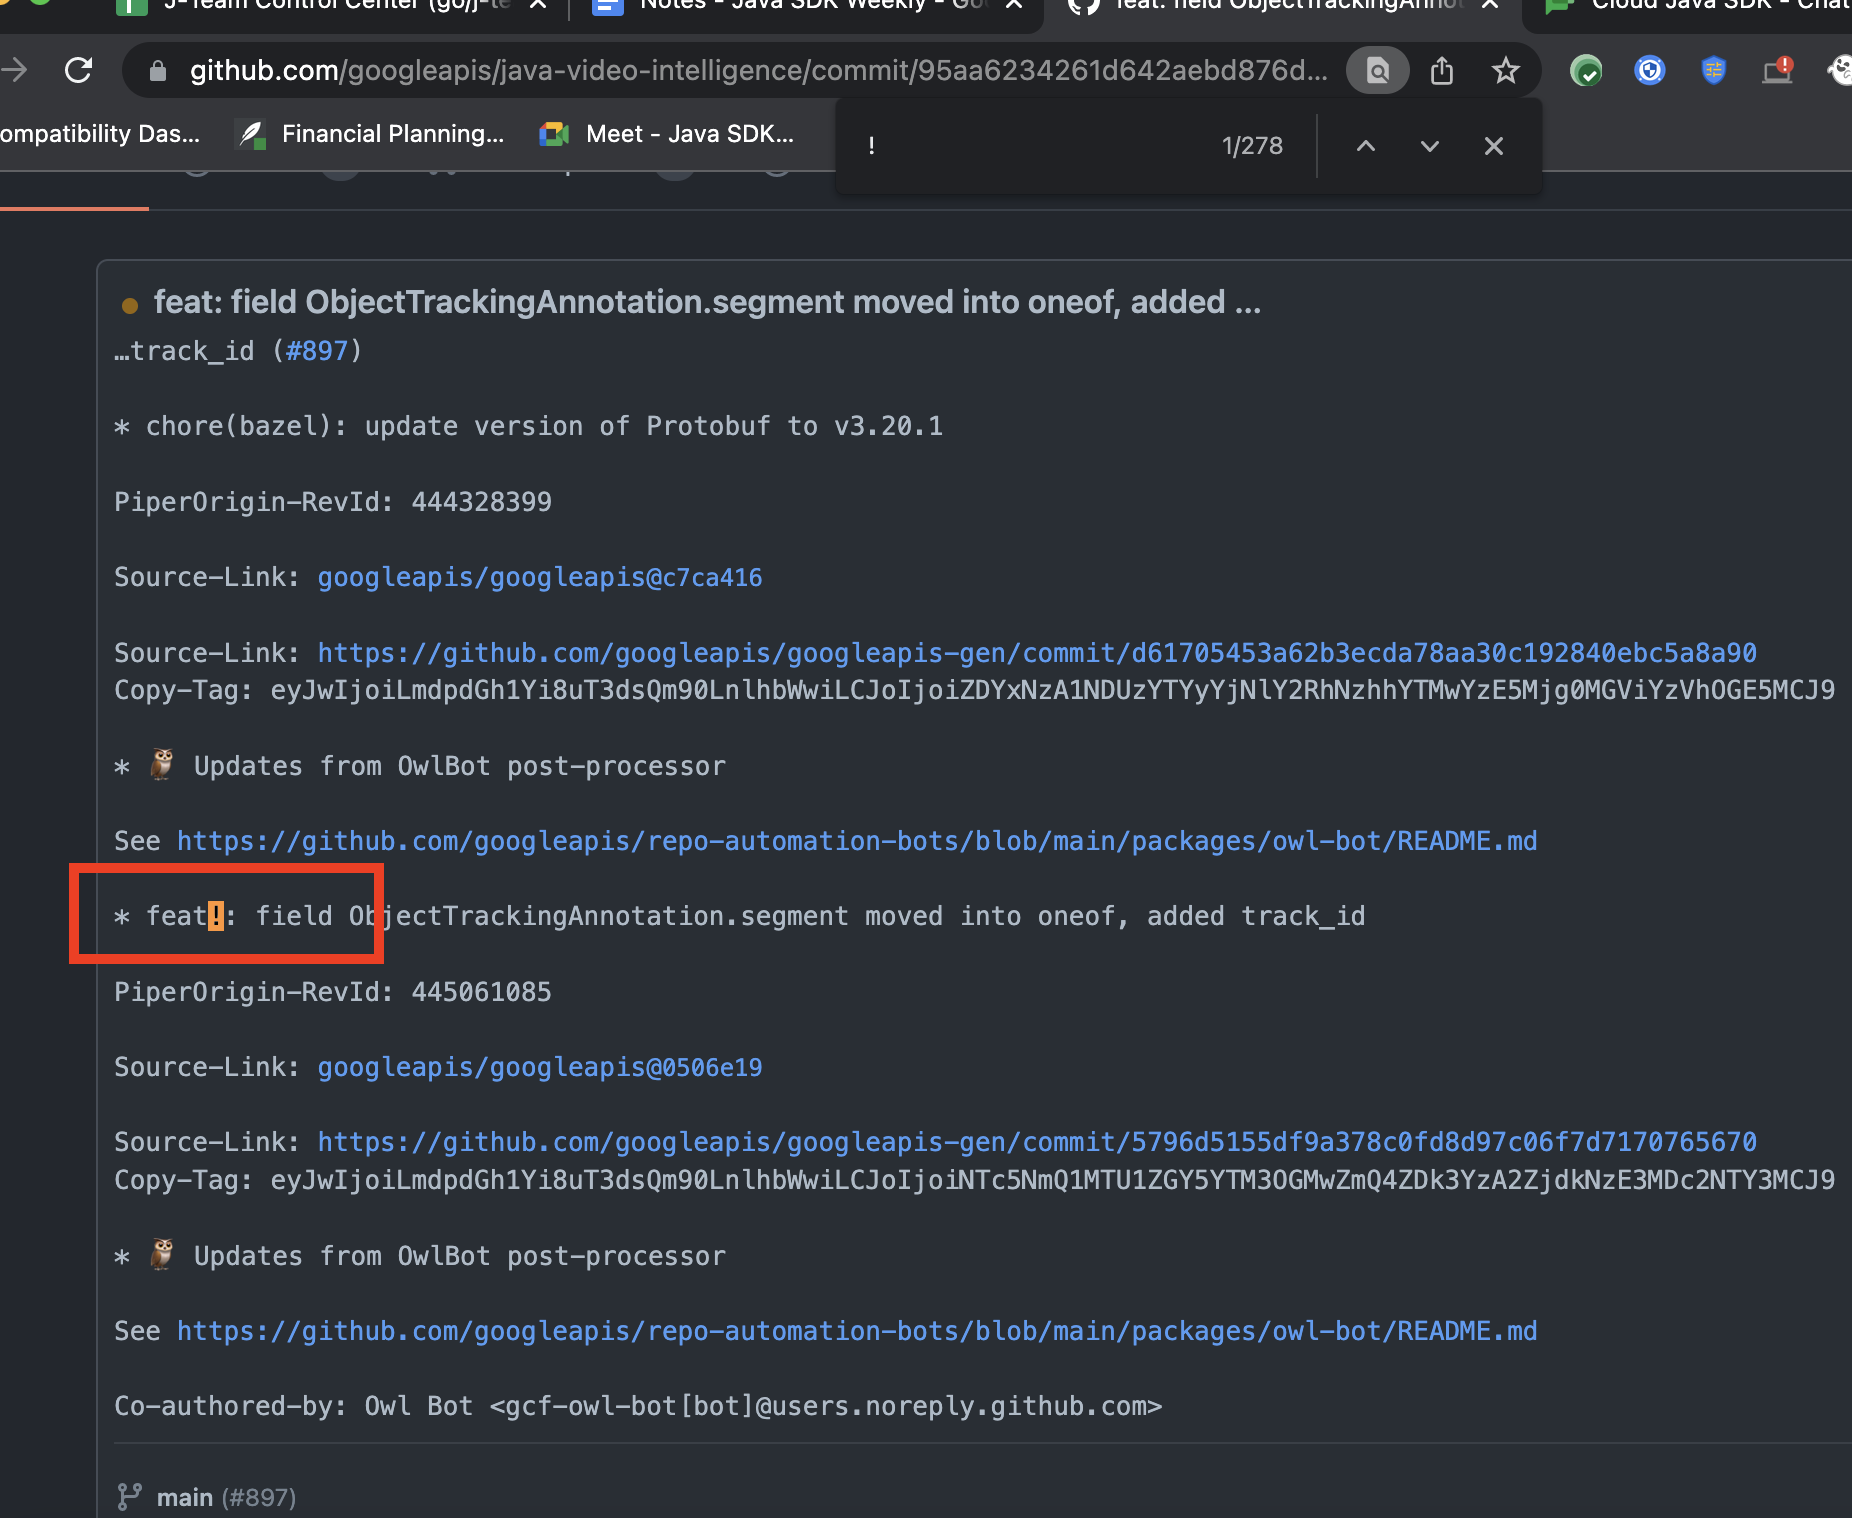
Task: Click the highlighted feat! line
Action: [x=740, y=916]
